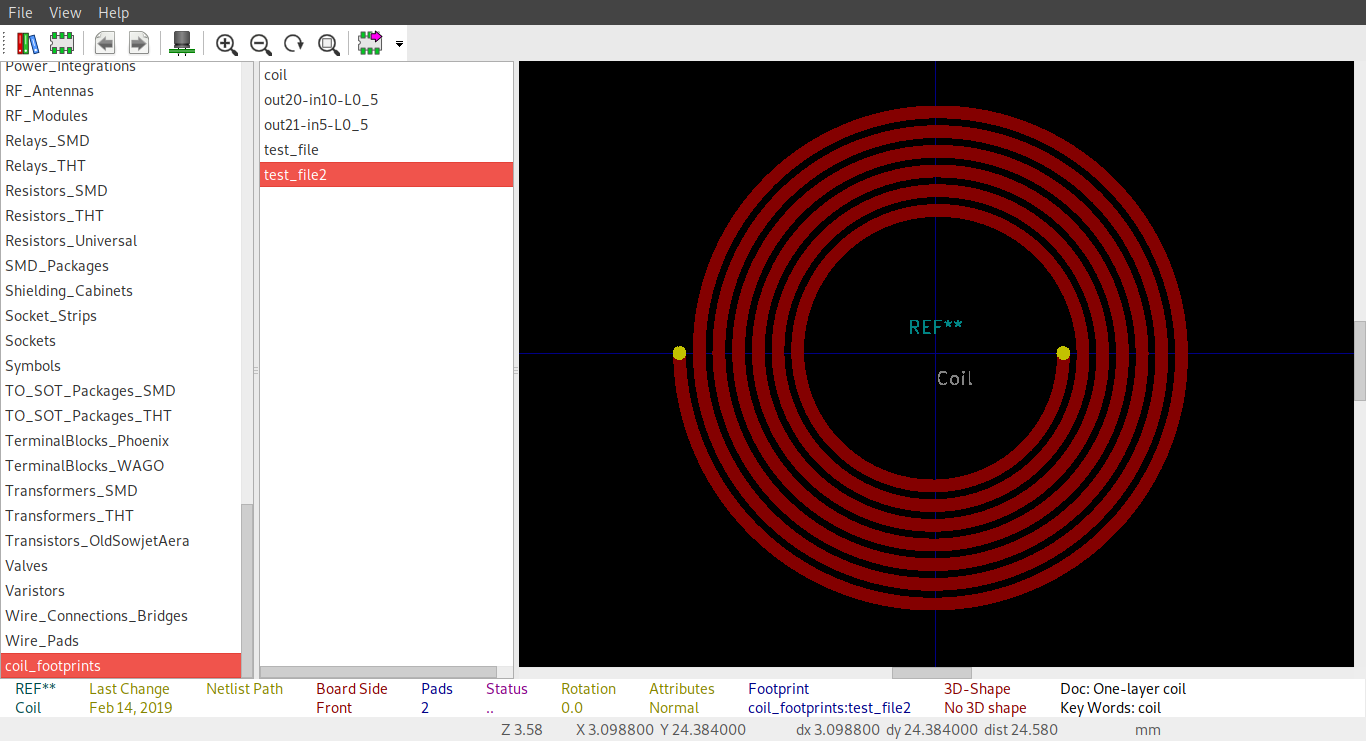Screen dimensions: 1366x741
Task: Redraw the view with refresh icon
Action: pos(295,43)
